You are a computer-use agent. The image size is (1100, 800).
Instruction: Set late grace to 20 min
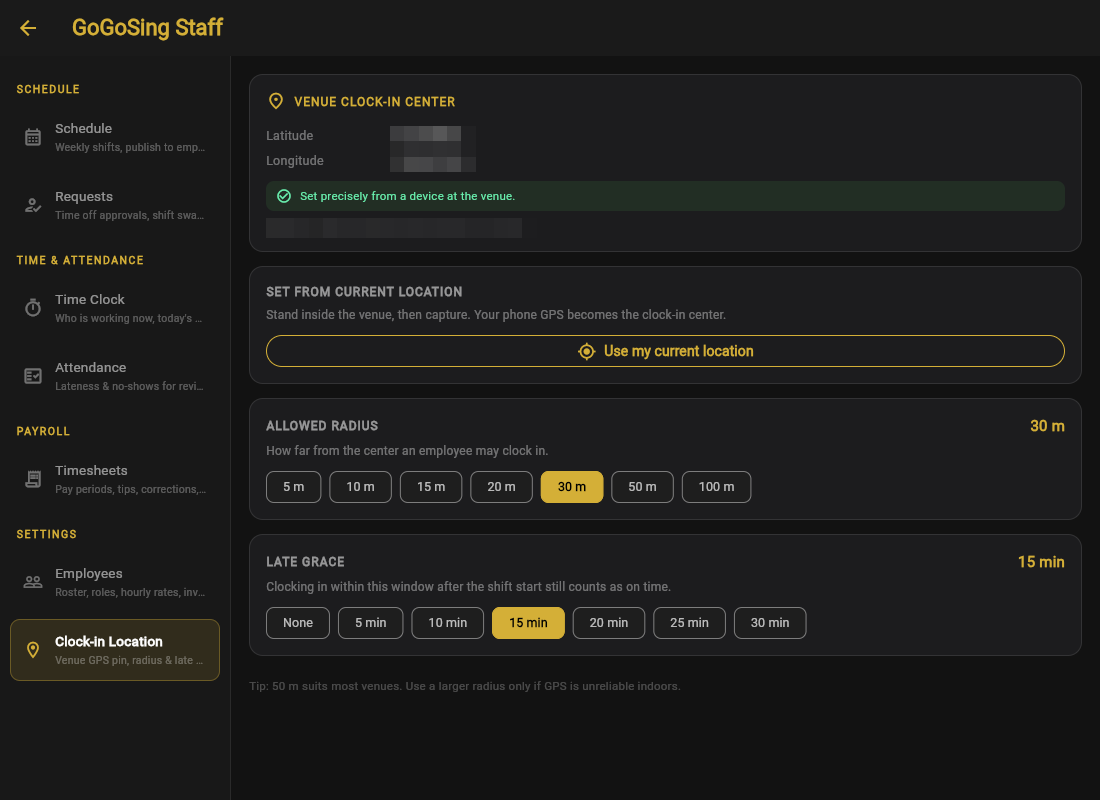click(609, 623)
